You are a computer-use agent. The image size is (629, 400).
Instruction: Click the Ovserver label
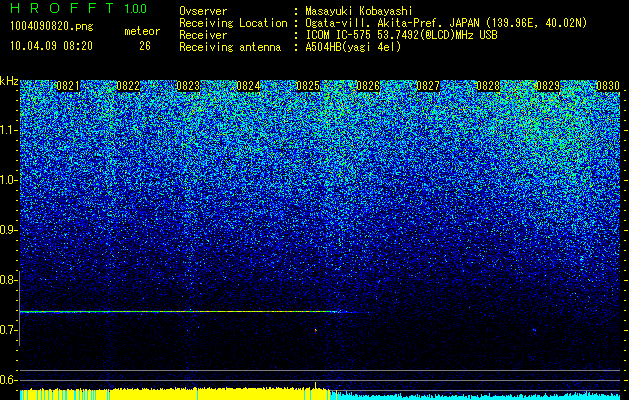coord(203,12)
